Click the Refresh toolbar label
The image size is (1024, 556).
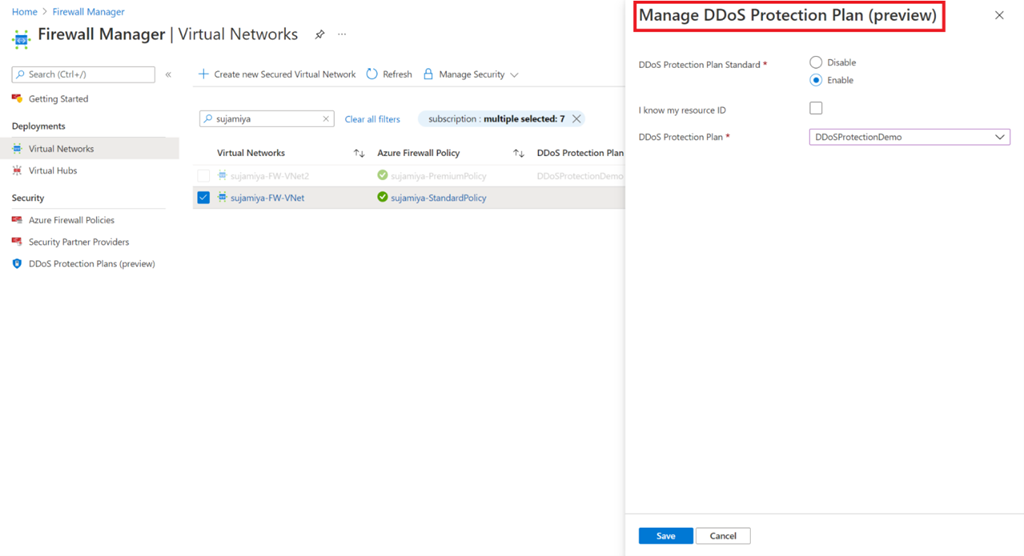397,74
